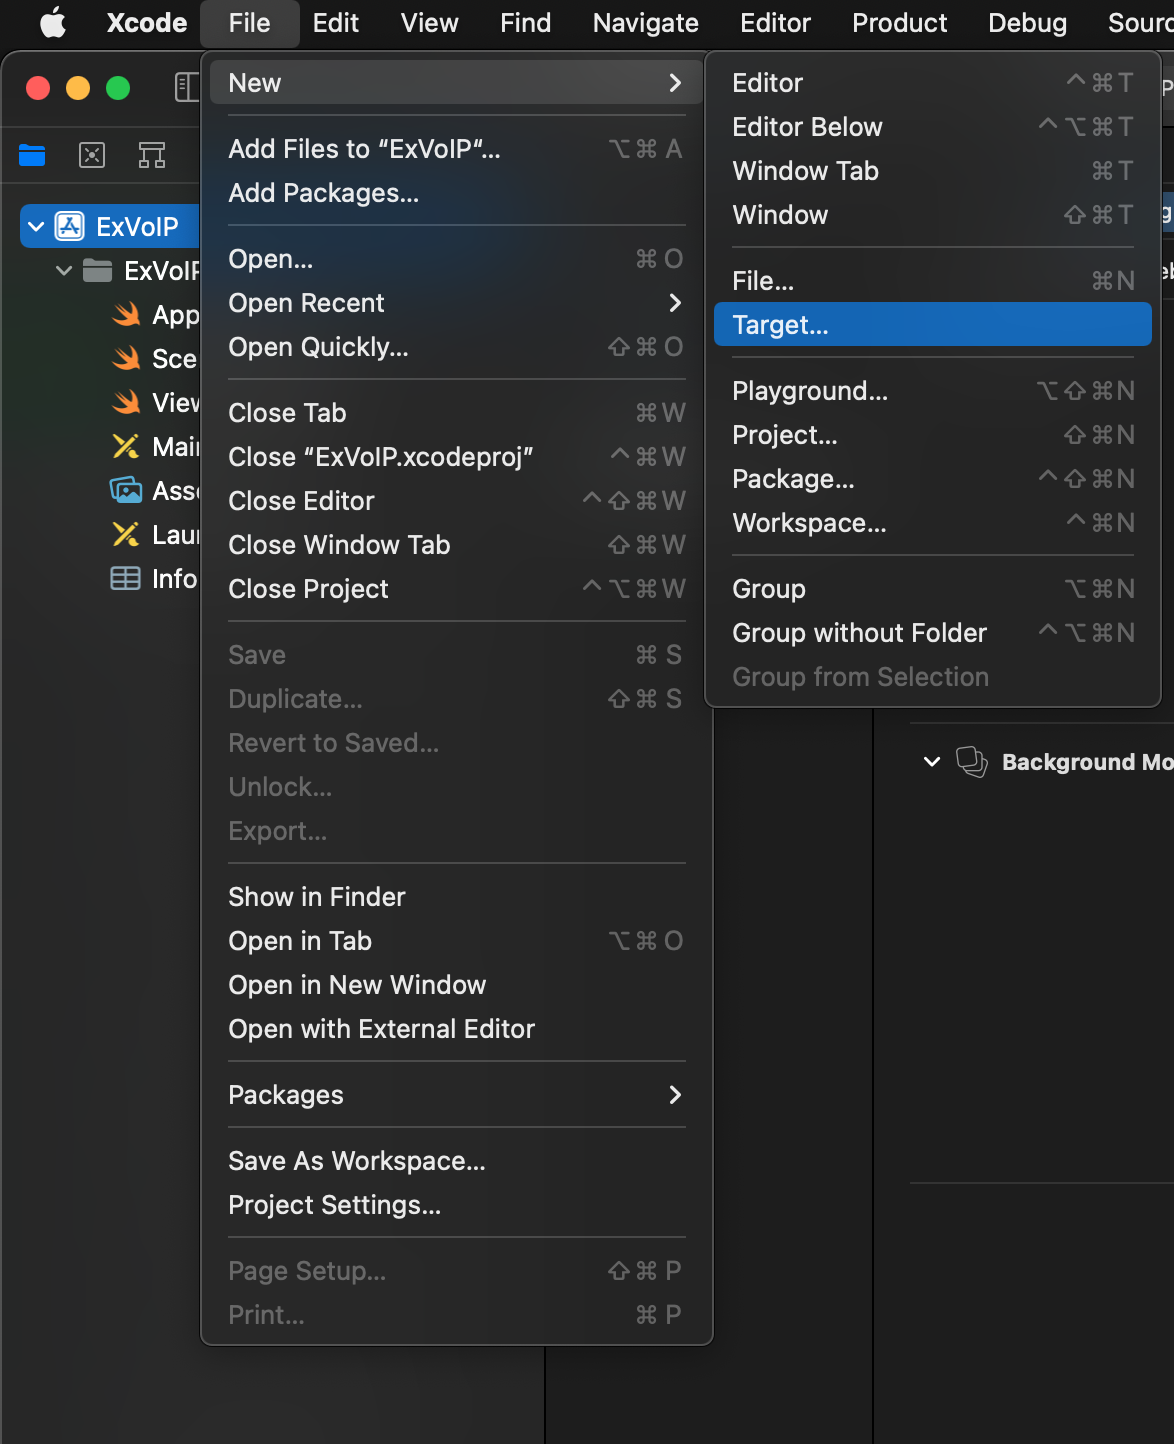Select the Ass asset catalog icon
This screenshot has height=1444, width=1174.
click(x=126, y=490)
